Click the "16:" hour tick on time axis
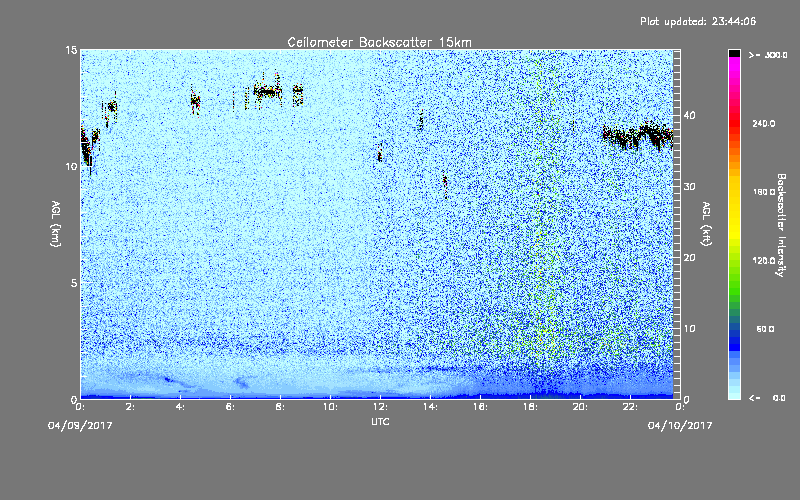This screenshot has height=500, width=800. [480, 407]
